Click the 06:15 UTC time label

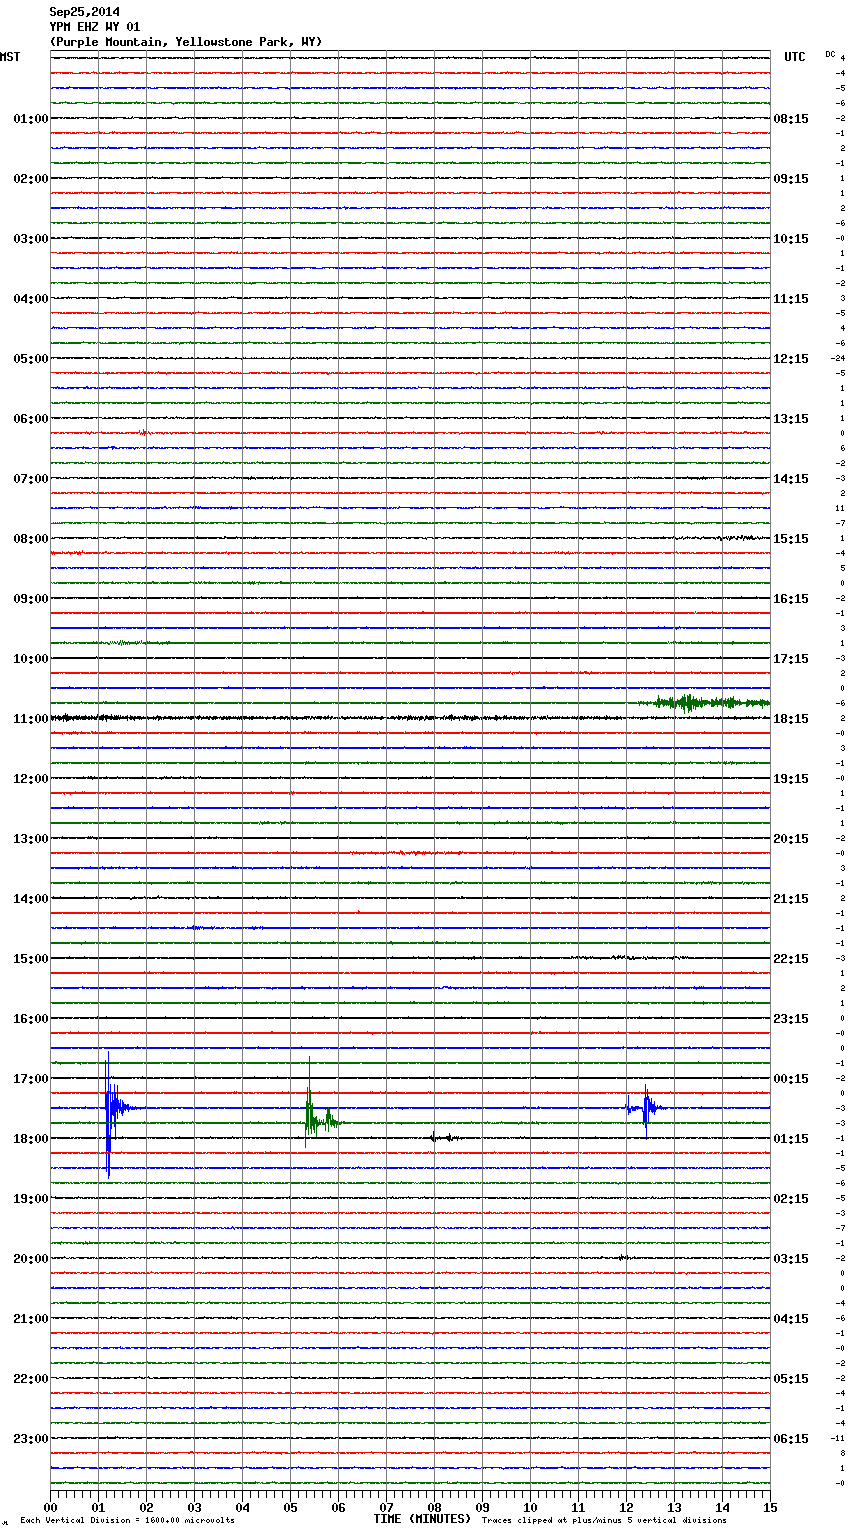tap(791, 1439)
